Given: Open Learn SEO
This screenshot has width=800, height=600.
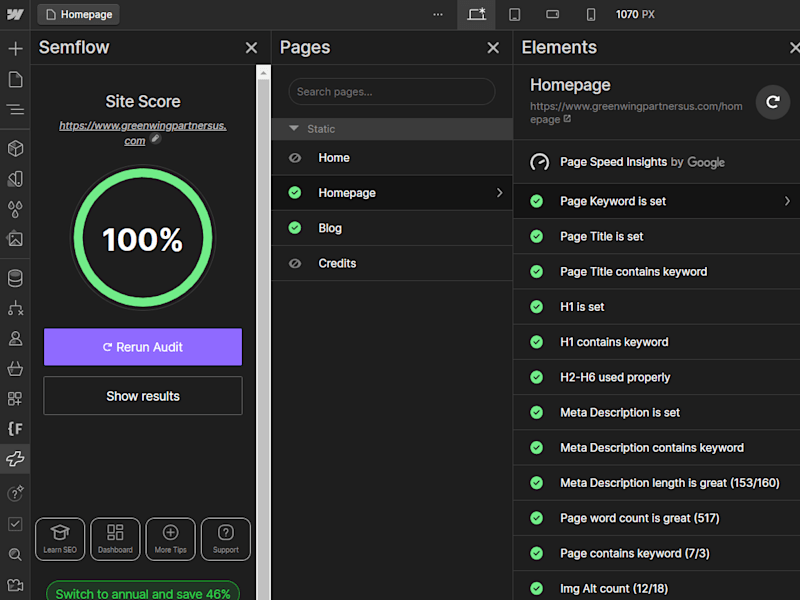Looking at the screenshot, I should pyautogui.click(x=60, y=539).
